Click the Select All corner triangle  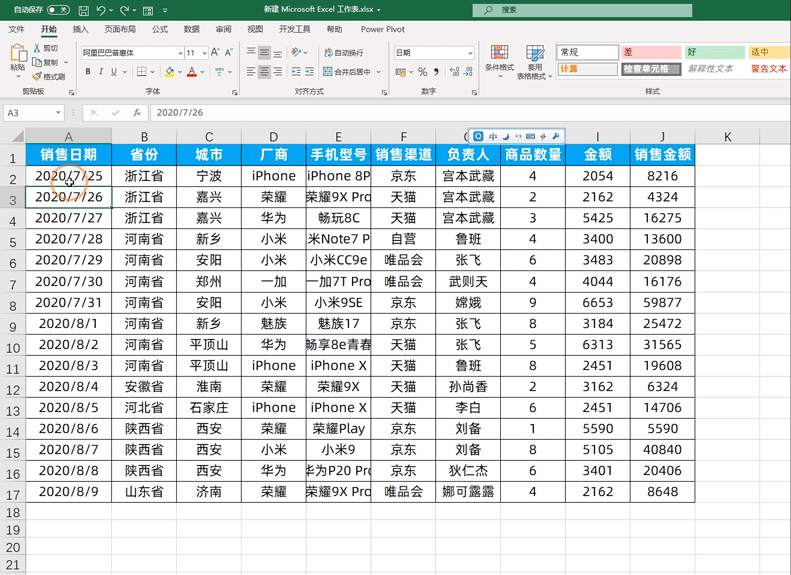(18, 136)
